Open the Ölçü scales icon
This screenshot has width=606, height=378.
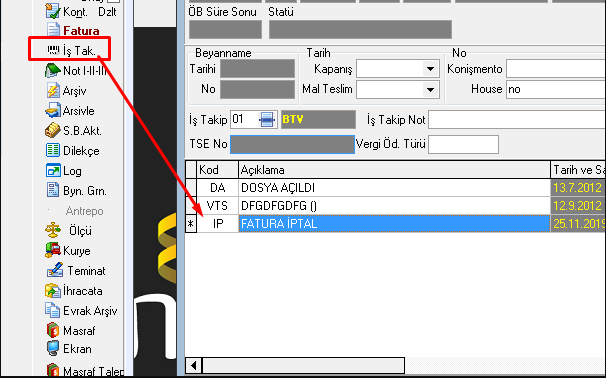53,230
